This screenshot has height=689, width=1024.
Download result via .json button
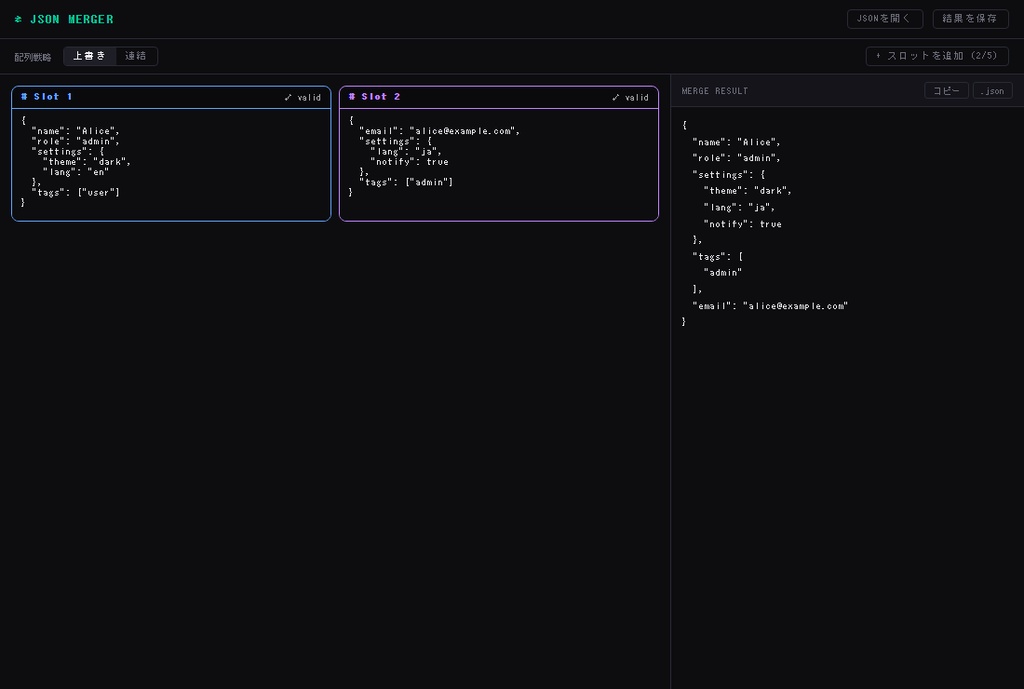pos(992,91)
